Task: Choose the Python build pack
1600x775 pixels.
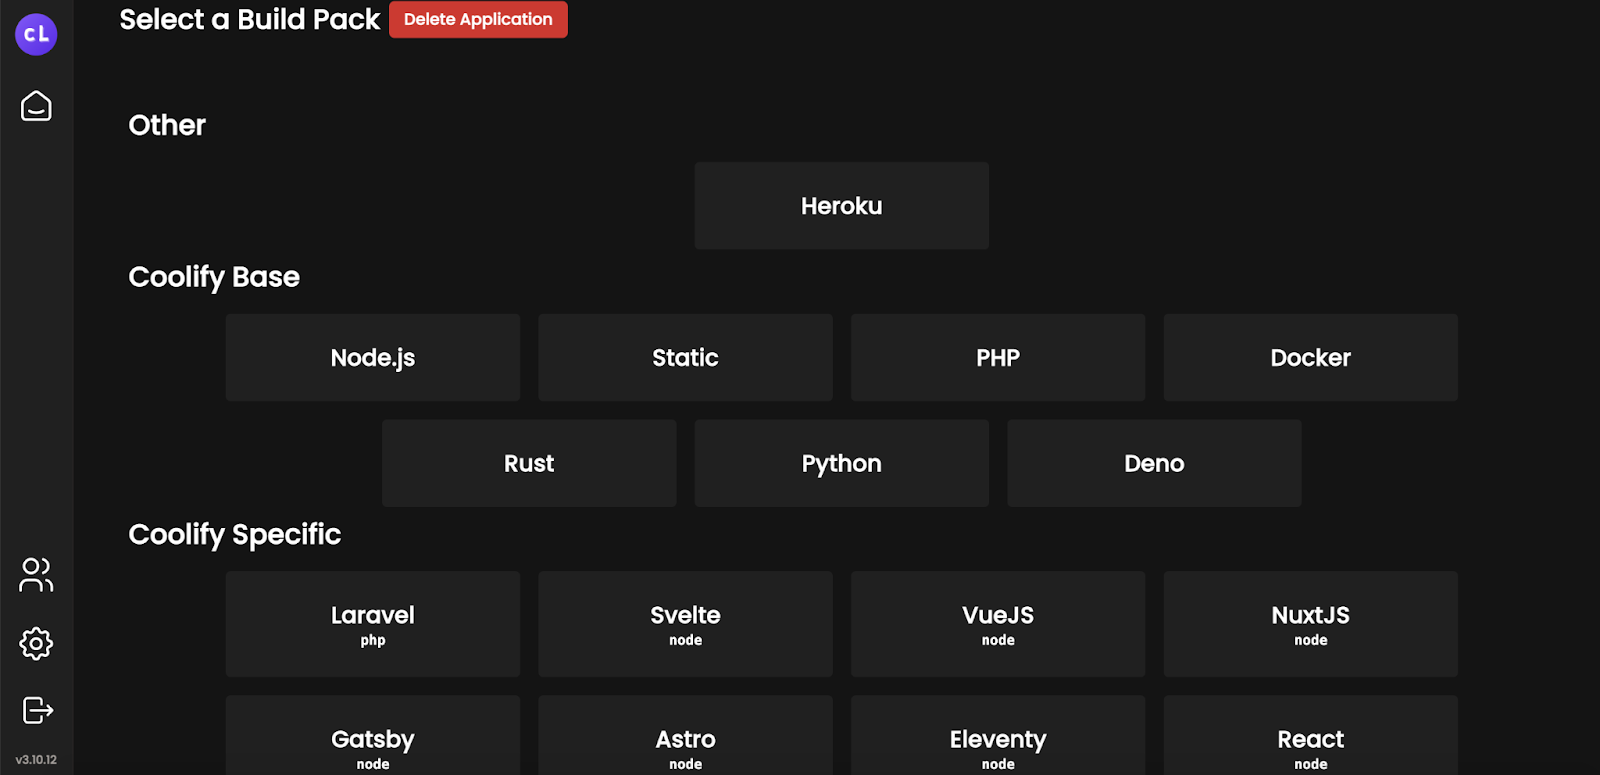Action: click(x=841, y=463)
